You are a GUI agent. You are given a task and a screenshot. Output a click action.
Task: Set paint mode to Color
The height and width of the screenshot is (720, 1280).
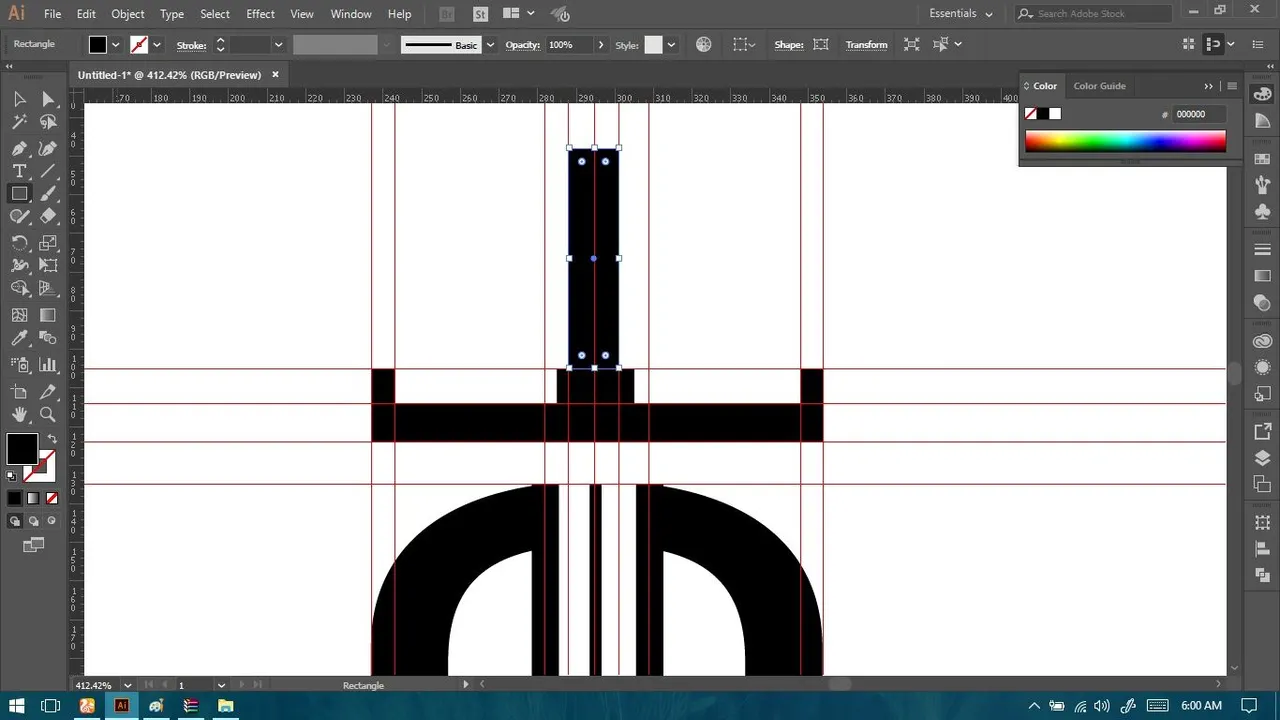tap(14, 498)
